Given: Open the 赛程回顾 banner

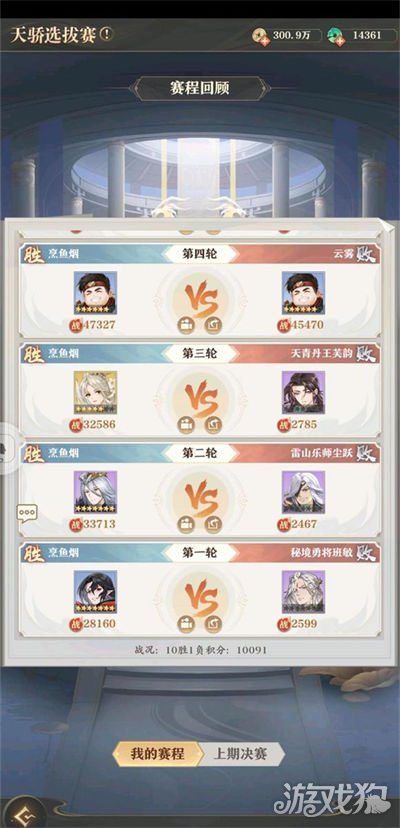Looking at the screenshot, I should 200,88.
